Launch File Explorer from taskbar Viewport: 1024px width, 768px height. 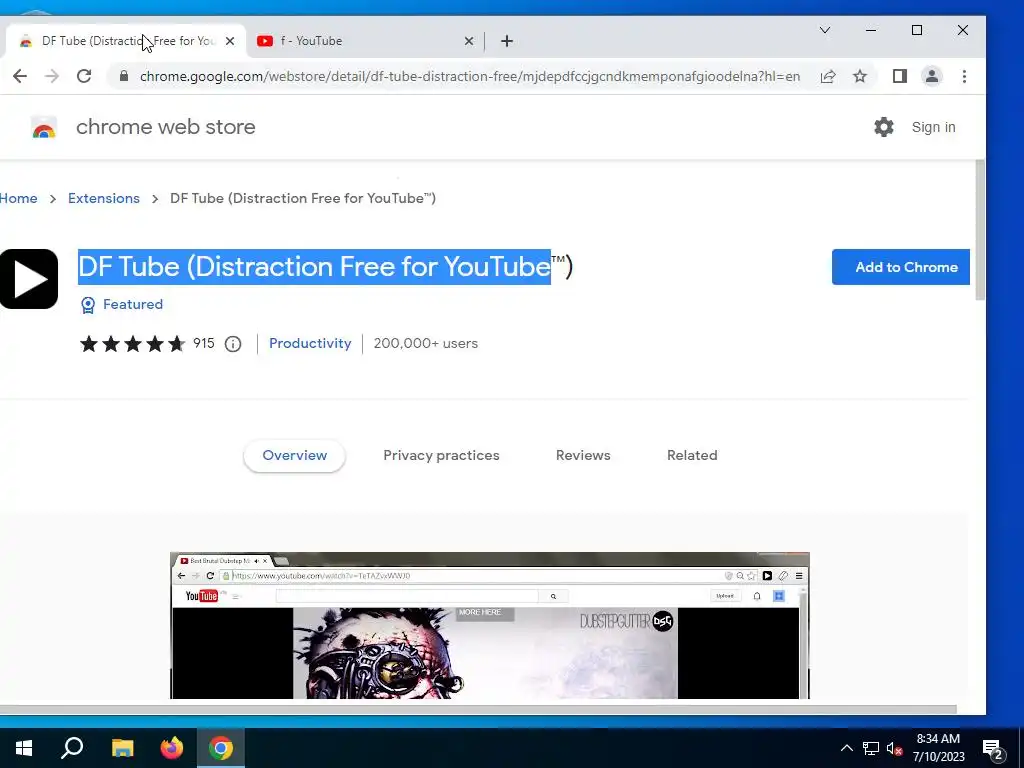pos(122,748)
